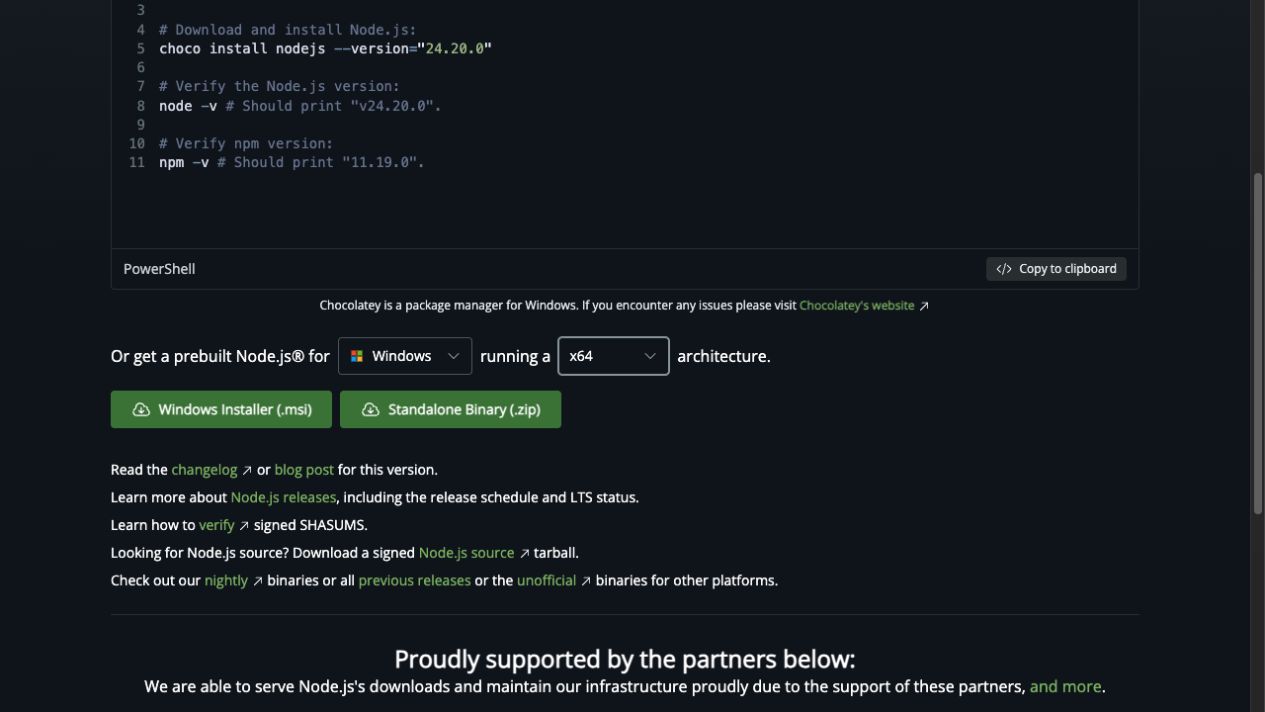The image size is (1265, 712).
Task: Click the '# Verify the Node.js version:' comment
Action: click(x=279, y=87)
